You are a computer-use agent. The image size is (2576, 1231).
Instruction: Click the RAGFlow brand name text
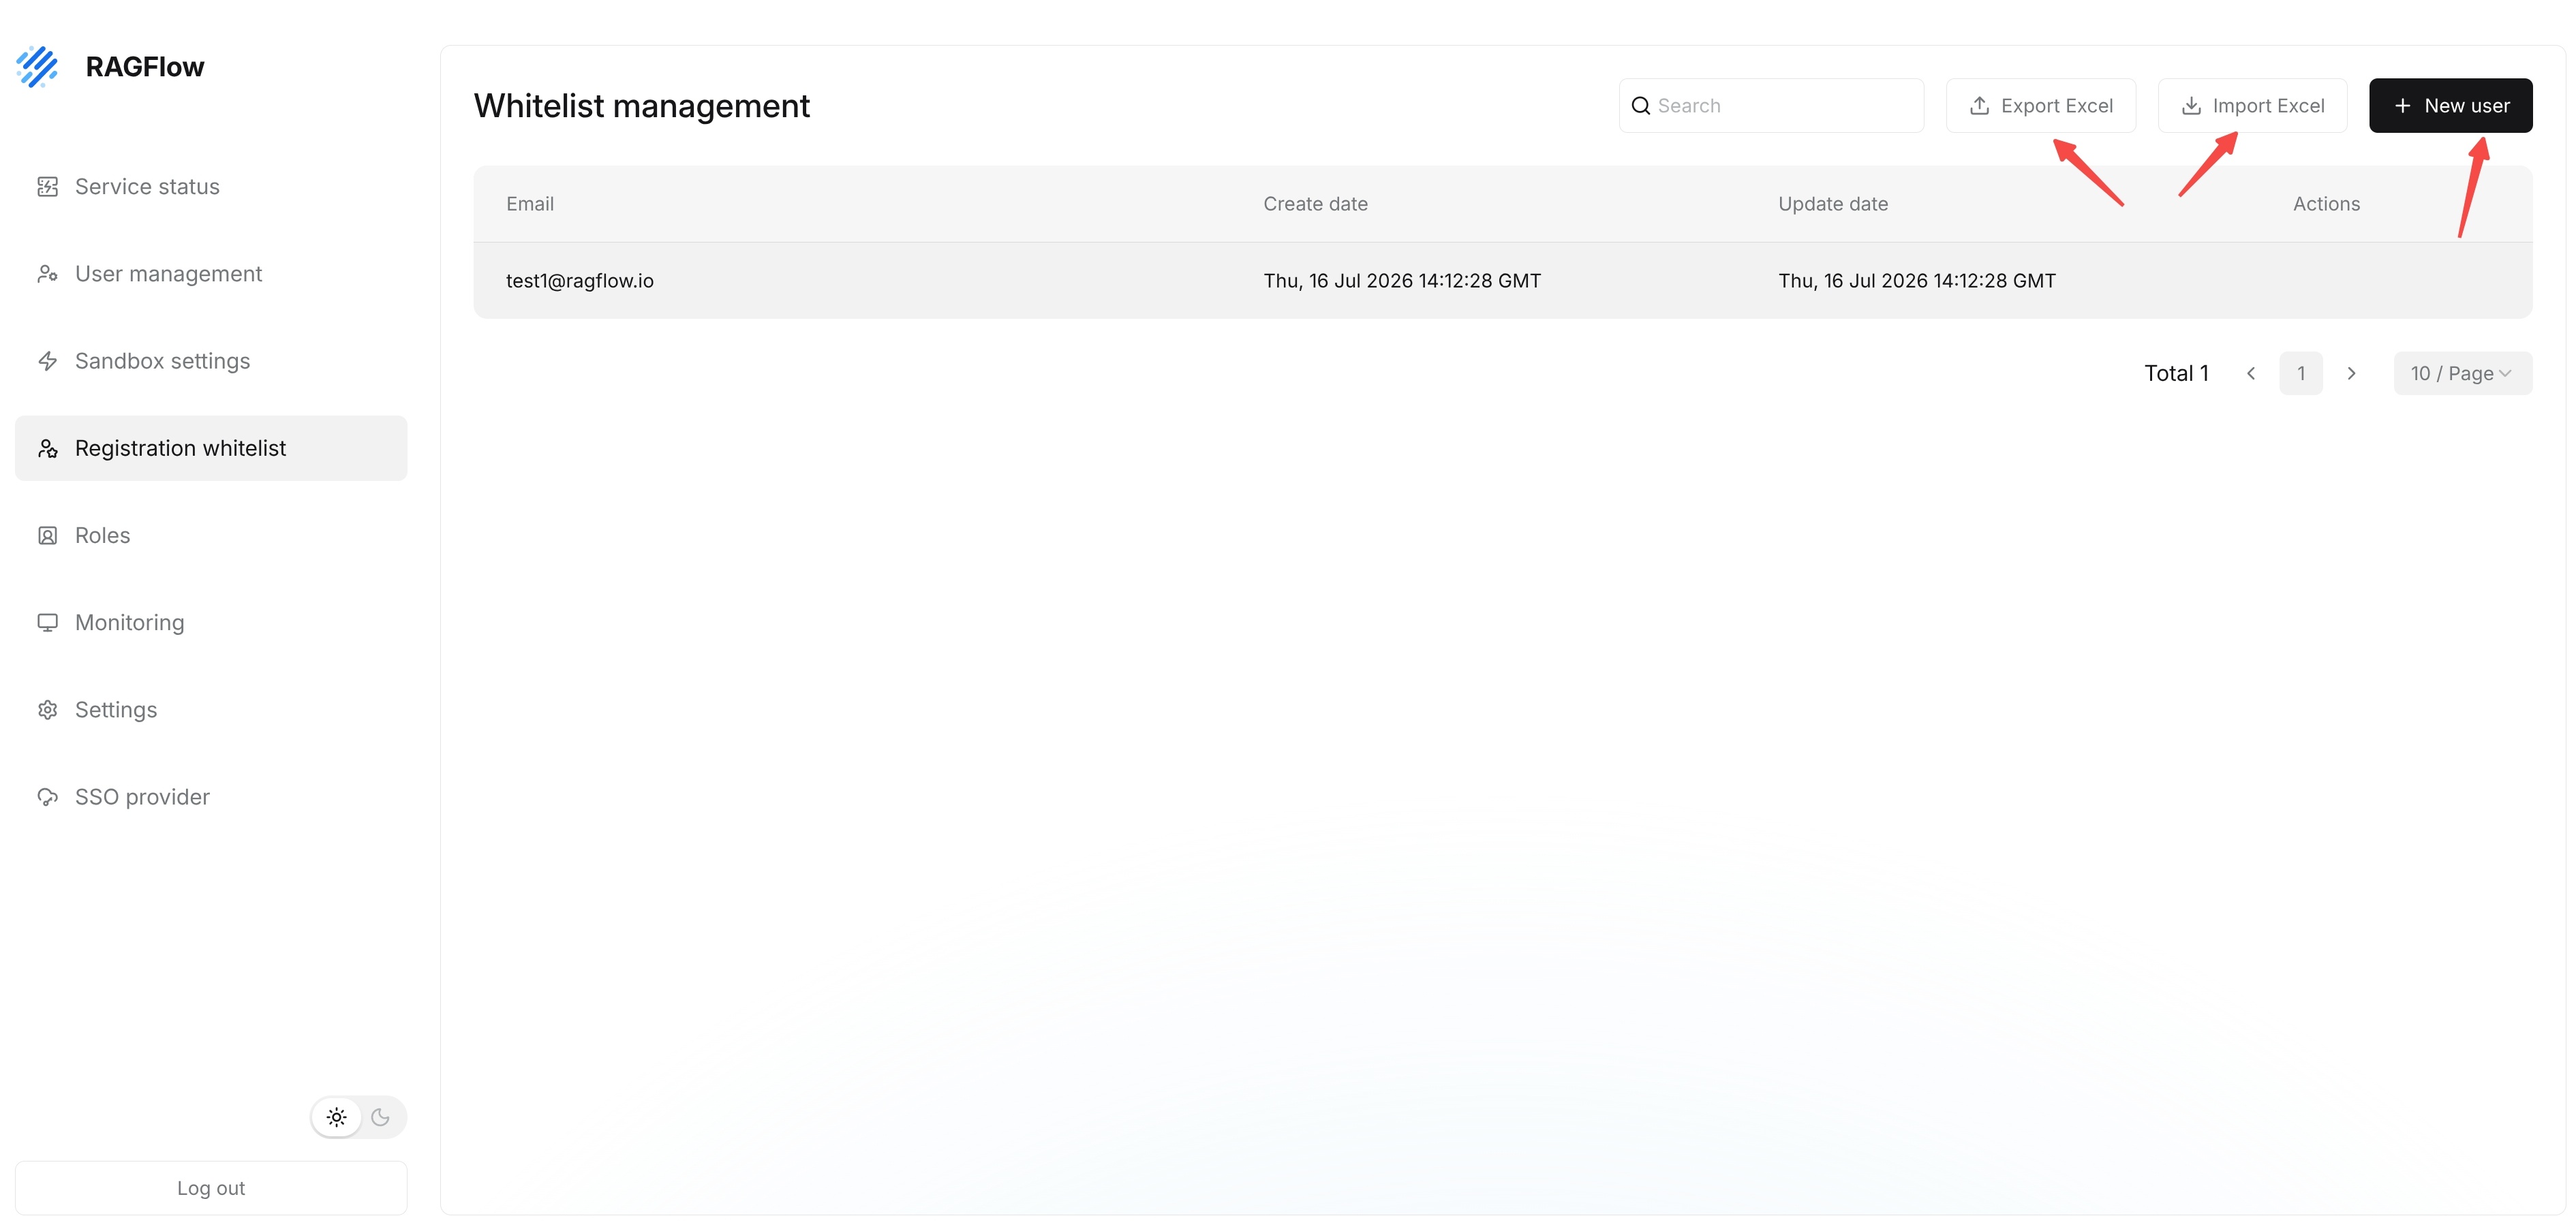tap(145, 67)
